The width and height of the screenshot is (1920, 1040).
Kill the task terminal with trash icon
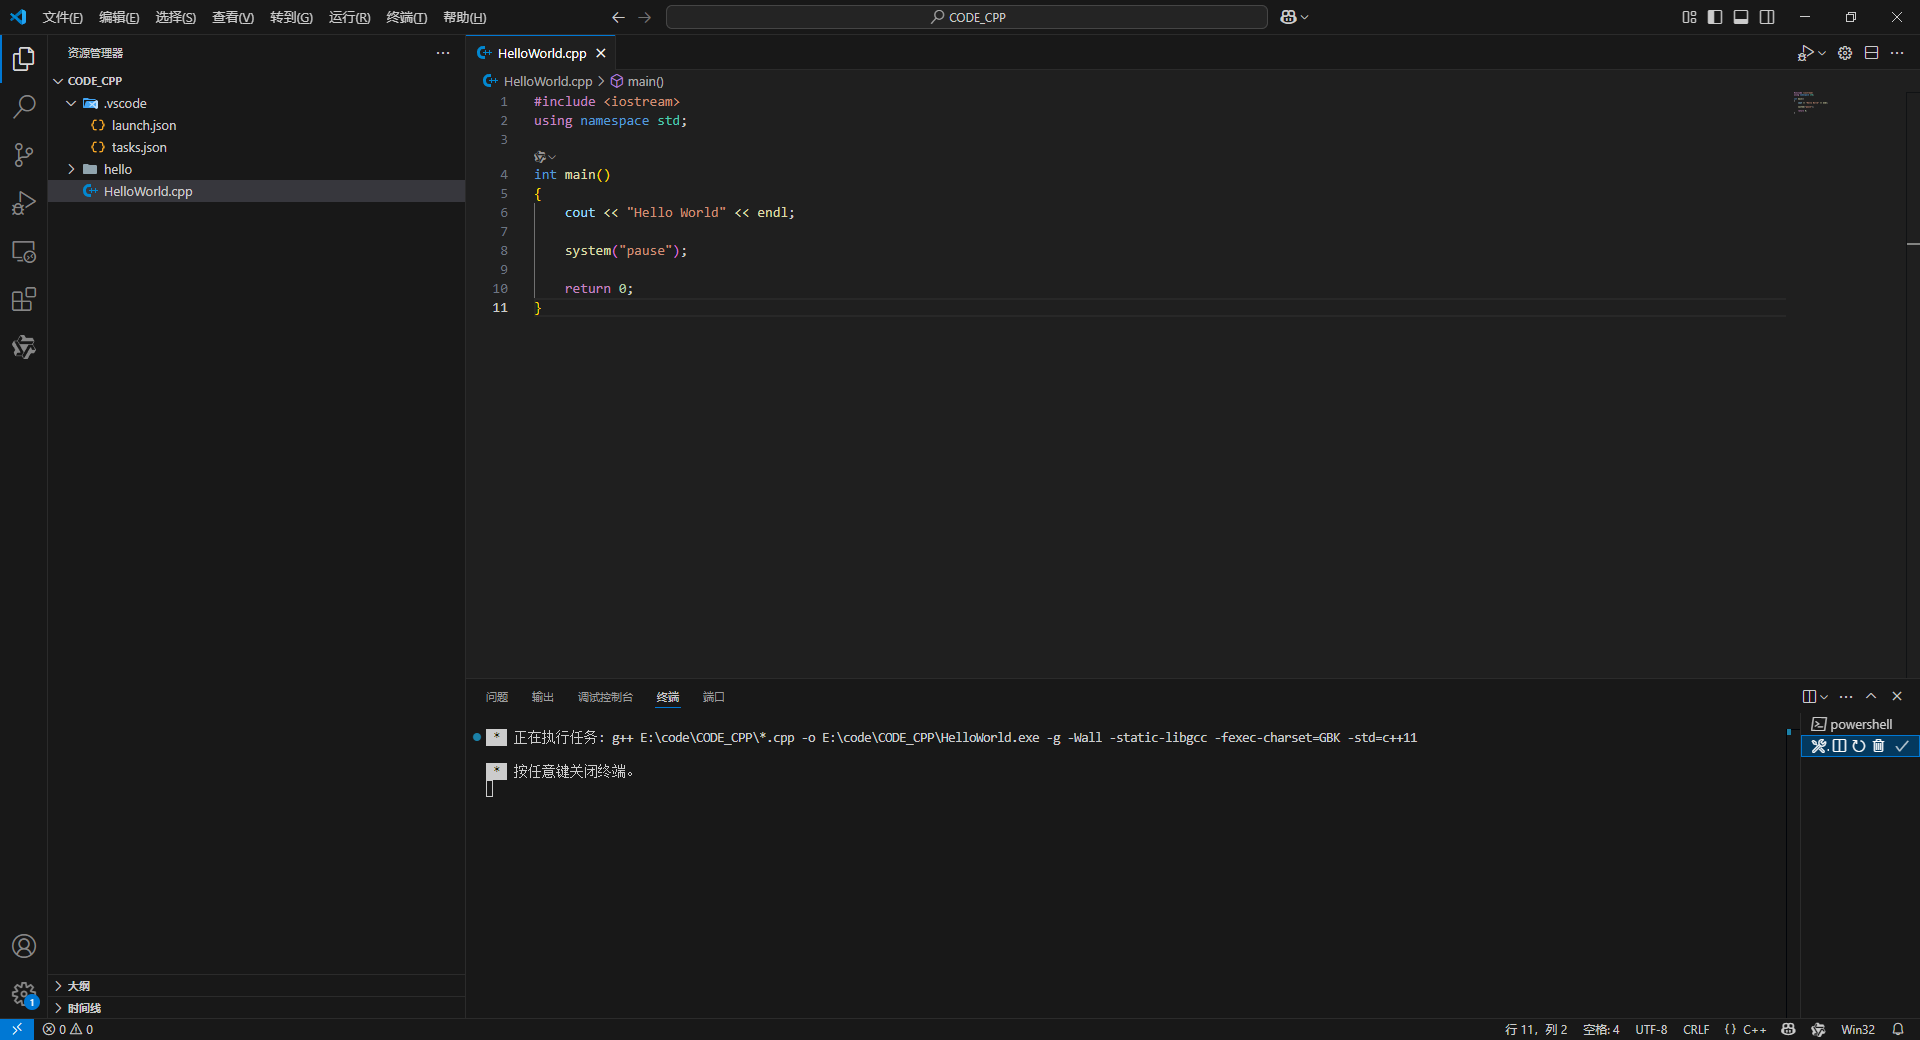(x=1878, y=746)
